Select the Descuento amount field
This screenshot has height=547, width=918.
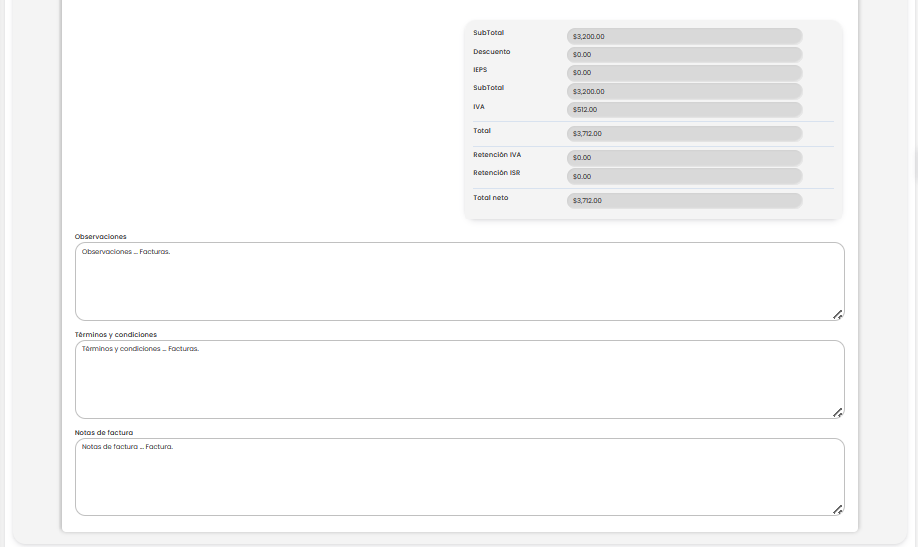(684, 54)
